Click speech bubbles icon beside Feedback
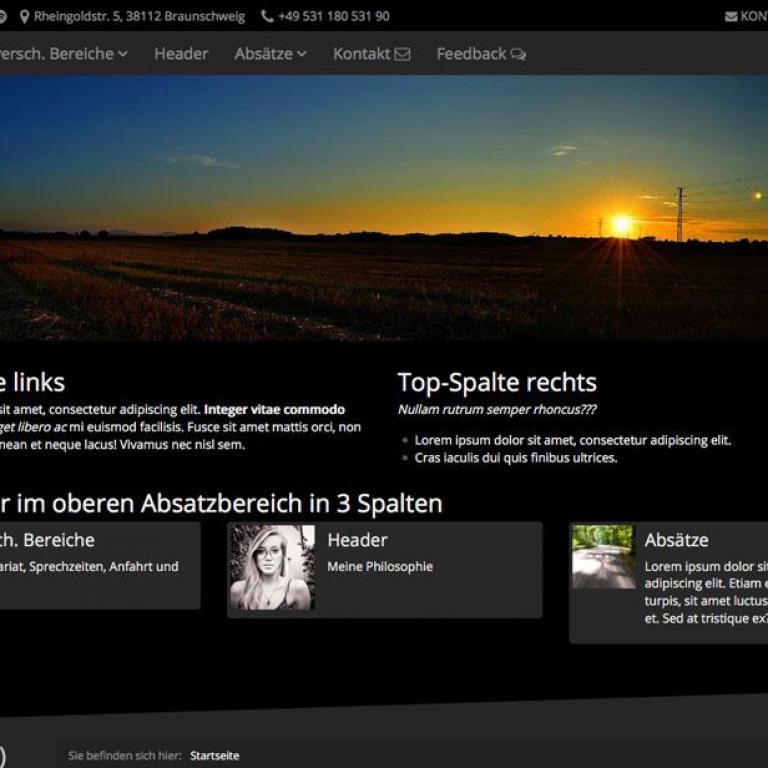 pyautogui.click(x=518, y=55)
